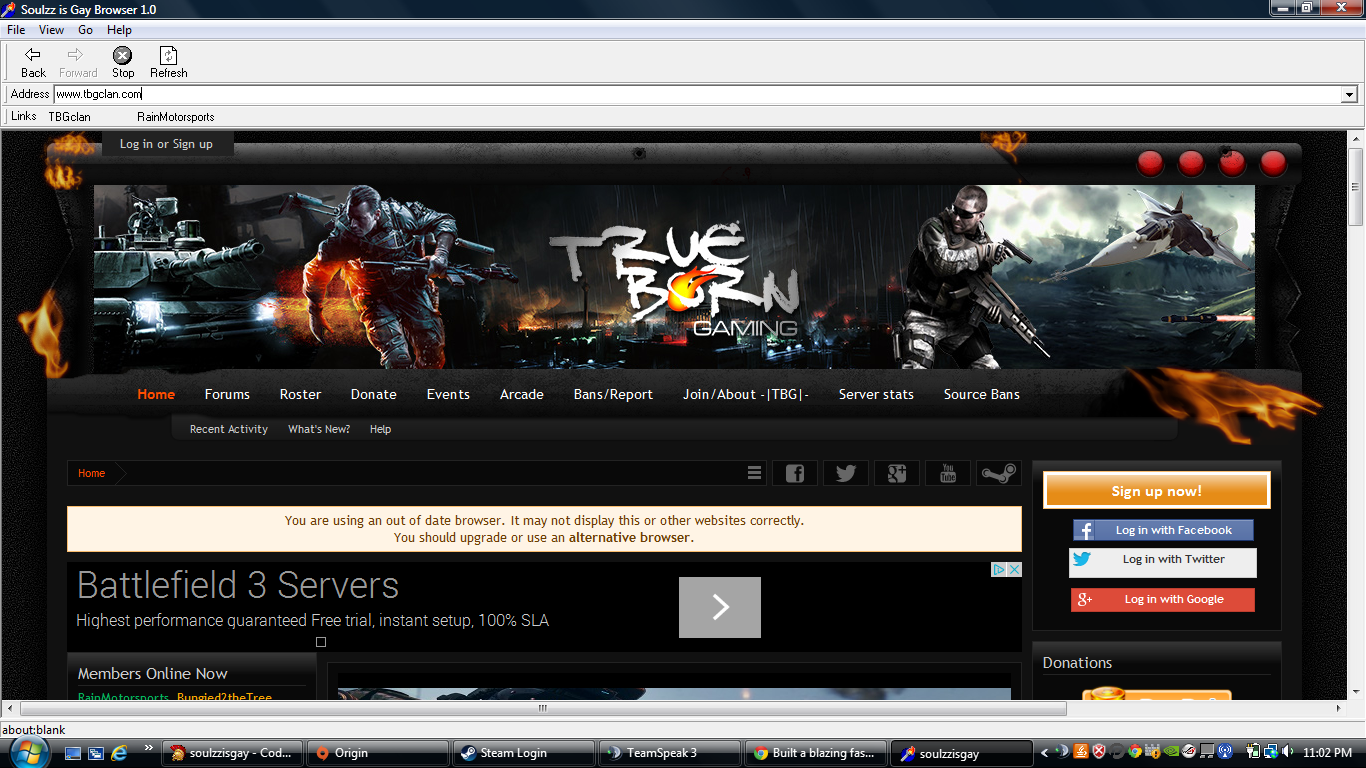The width and height of the screenshot is (1366, 768).
Task: Open the TBGclan links bar shortcut
Action: point(69,117)
